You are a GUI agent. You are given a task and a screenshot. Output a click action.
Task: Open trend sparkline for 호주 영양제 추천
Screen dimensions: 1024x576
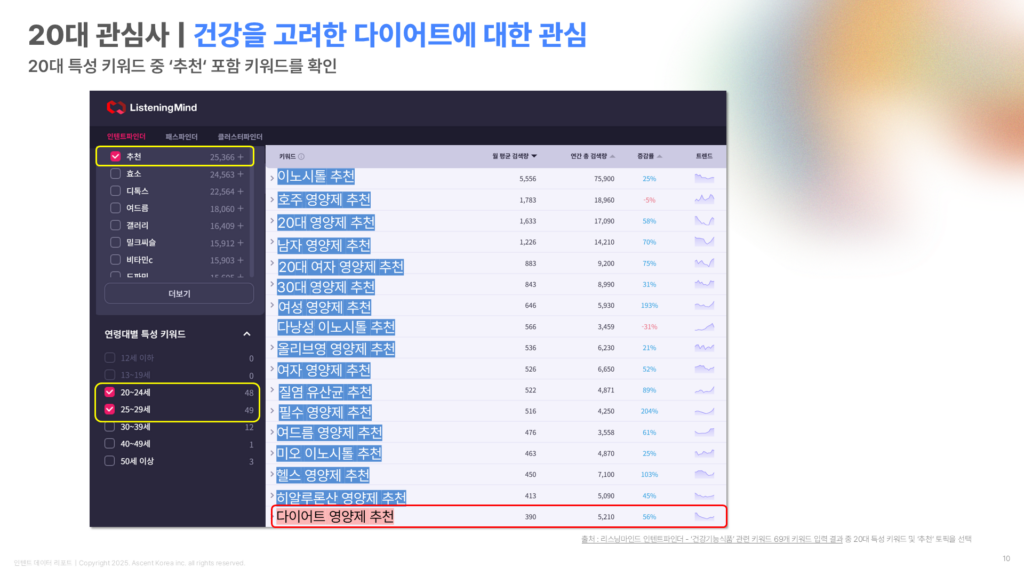(x=704, y=199)
